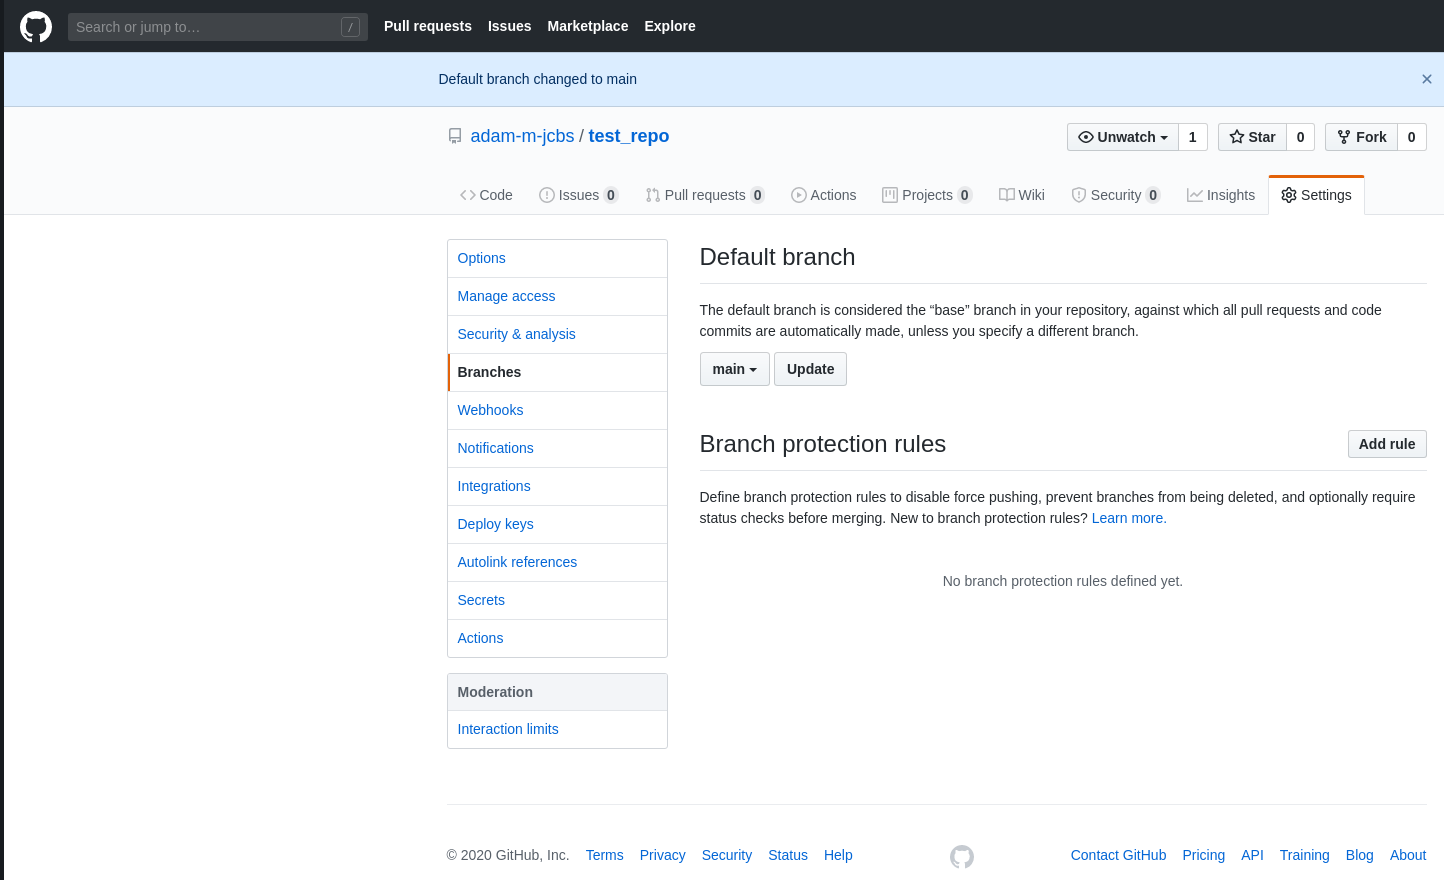Open Pull requests in top navigation
Screen dimensions: 1444x880
point(428,26)
